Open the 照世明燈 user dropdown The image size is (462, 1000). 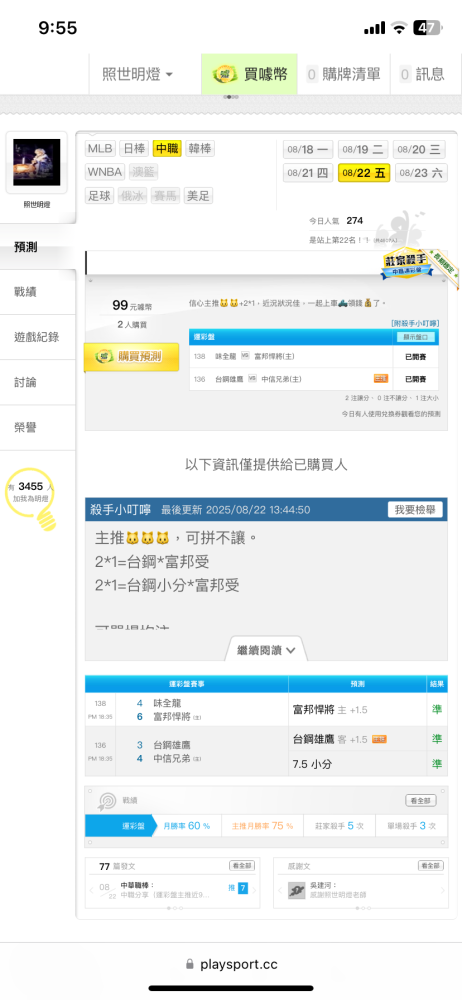137,74
